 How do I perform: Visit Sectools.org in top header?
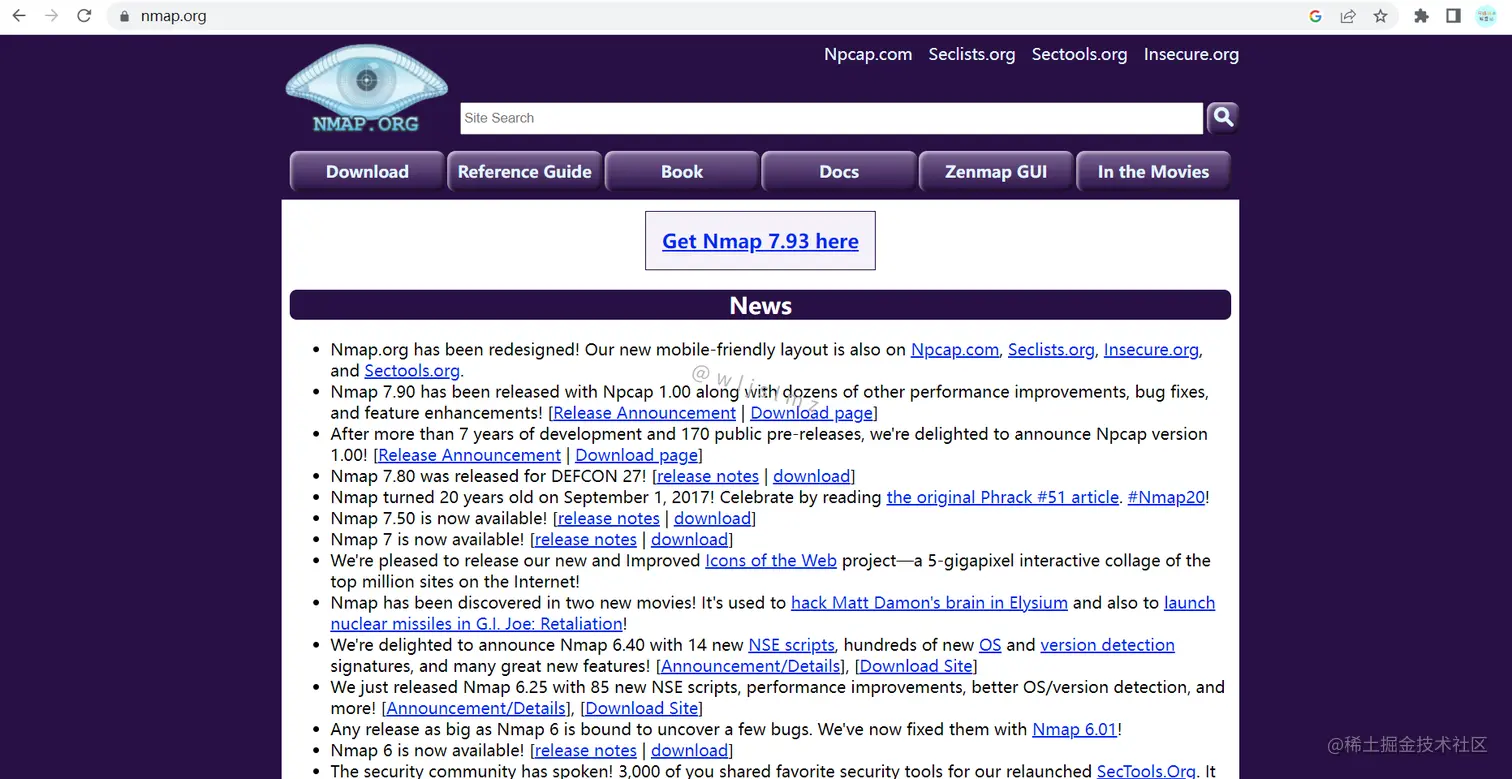click(1079, 54)
